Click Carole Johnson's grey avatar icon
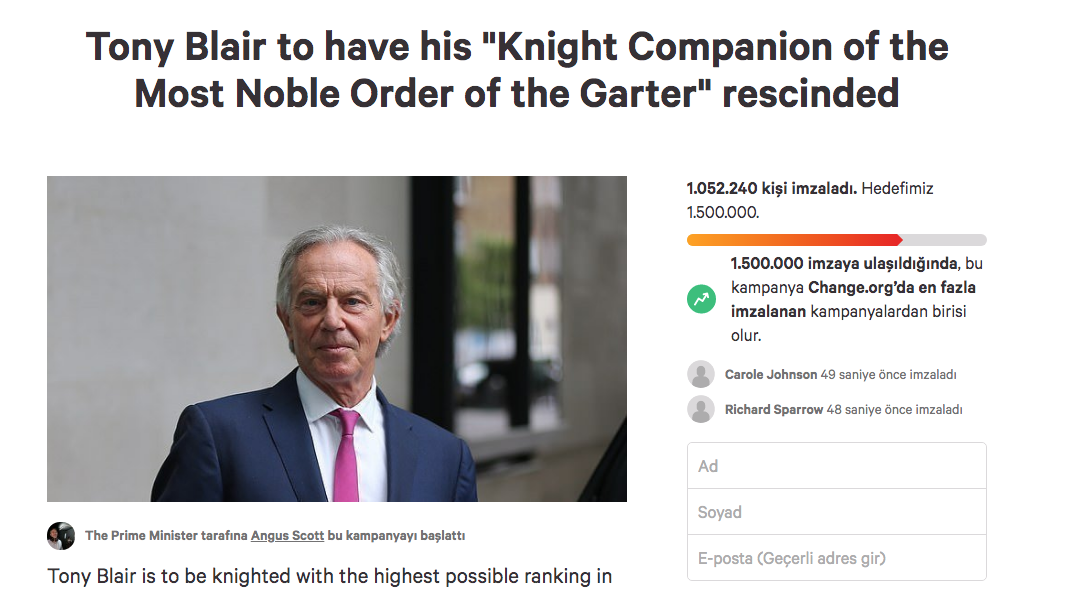The image size is (1066, 589). pyautogui.click(x=701, y=374)
